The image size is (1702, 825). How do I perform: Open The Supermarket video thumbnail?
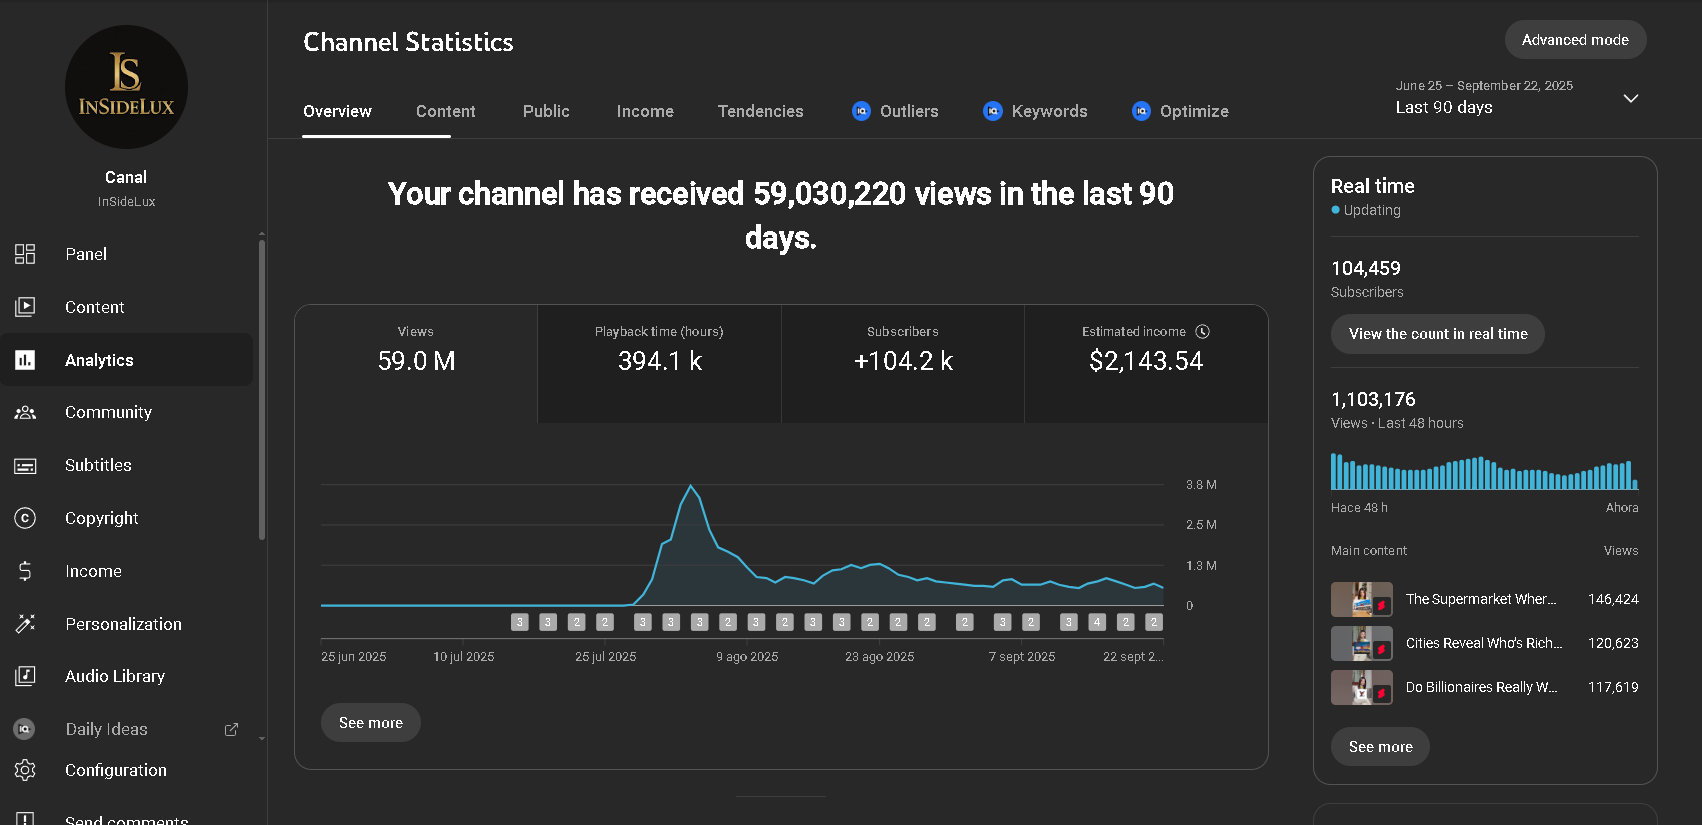coord(1361,600)
